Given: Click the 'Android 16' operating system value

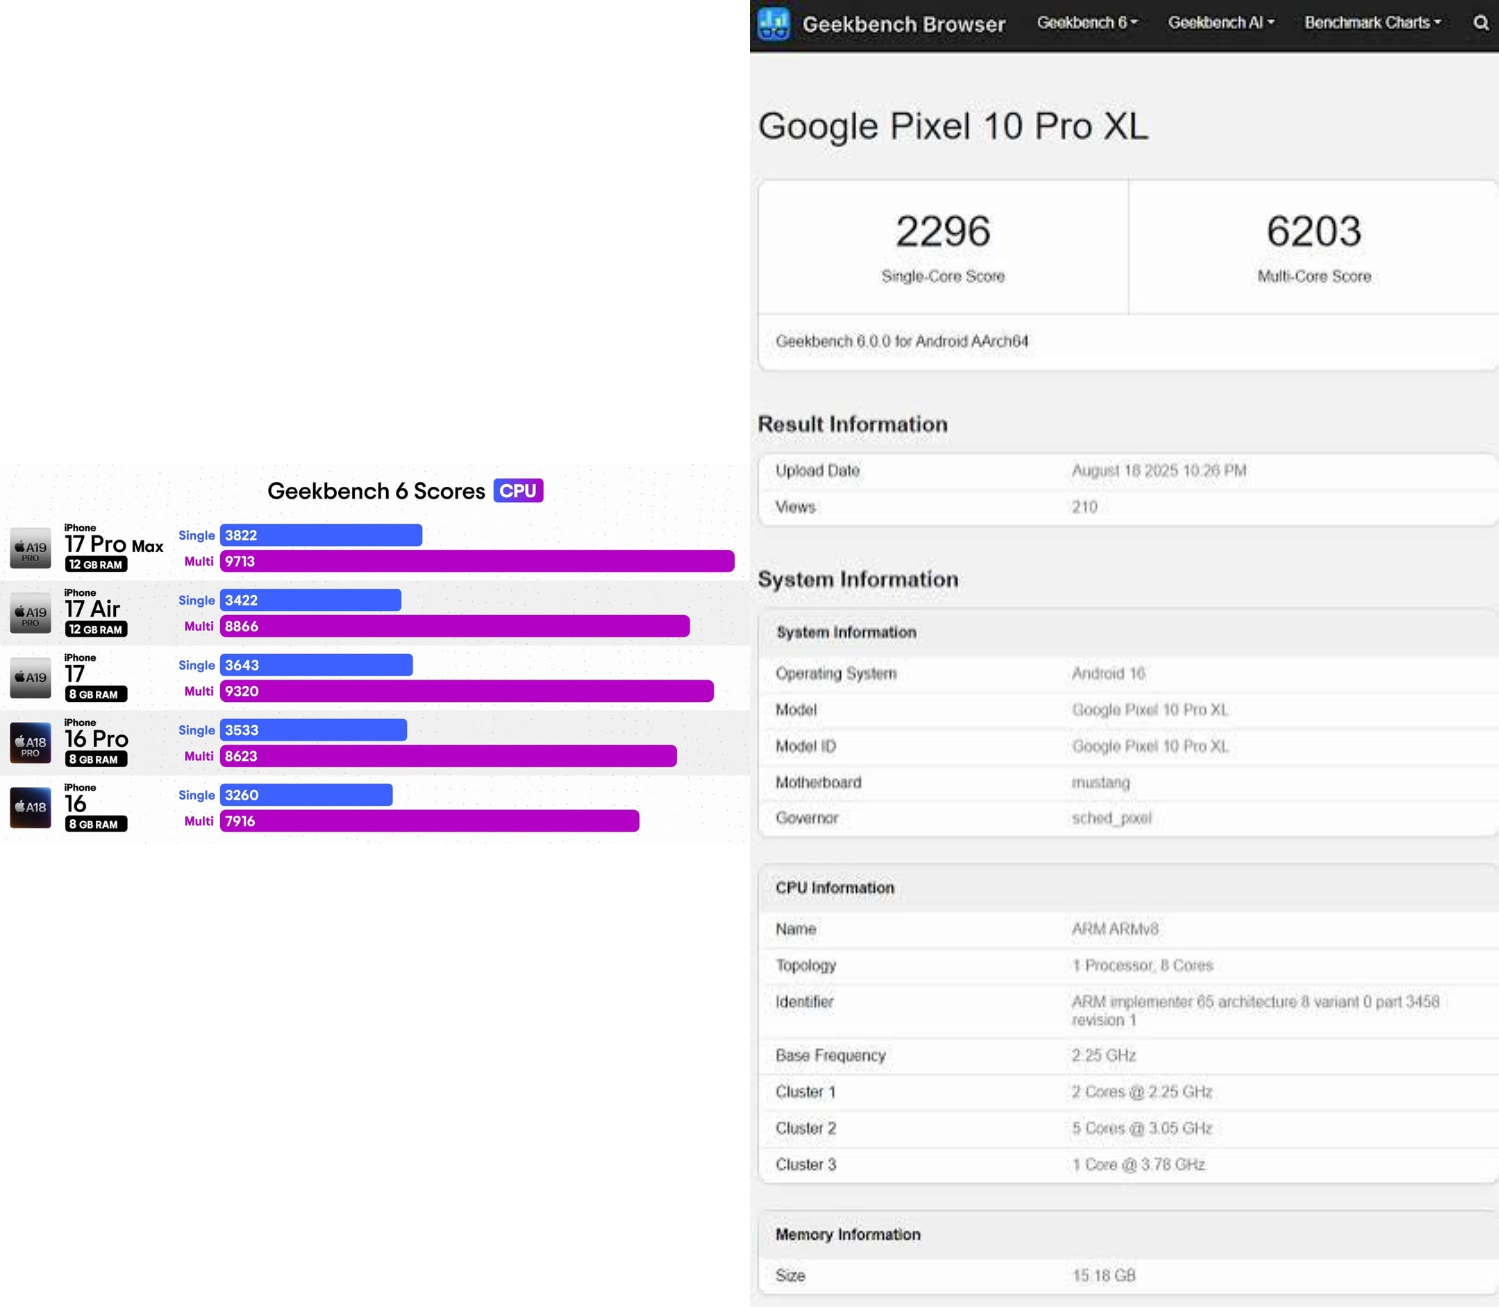Looking at the screenshot, I should click(1108, 674).
